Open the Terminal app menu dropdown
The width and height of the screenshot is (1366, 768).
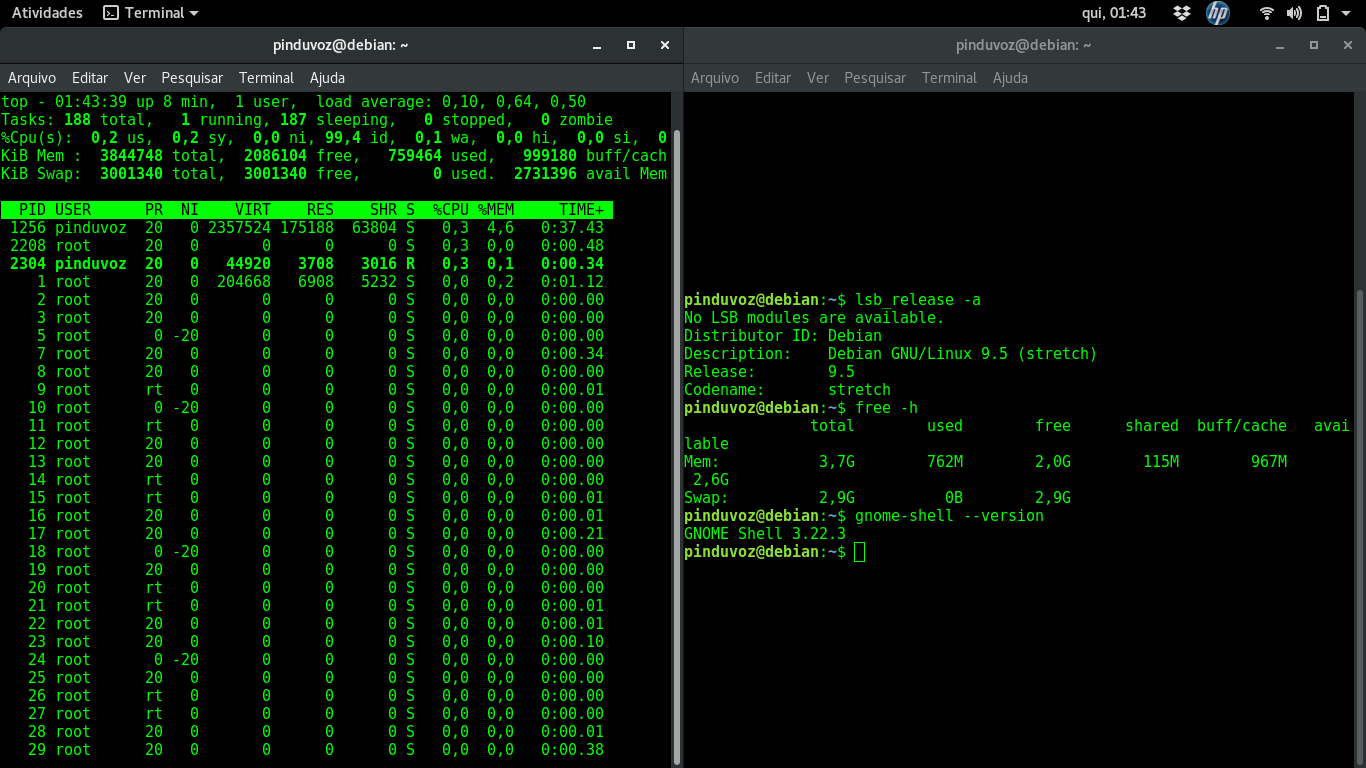pyautogui.click(x=151, y=13)
